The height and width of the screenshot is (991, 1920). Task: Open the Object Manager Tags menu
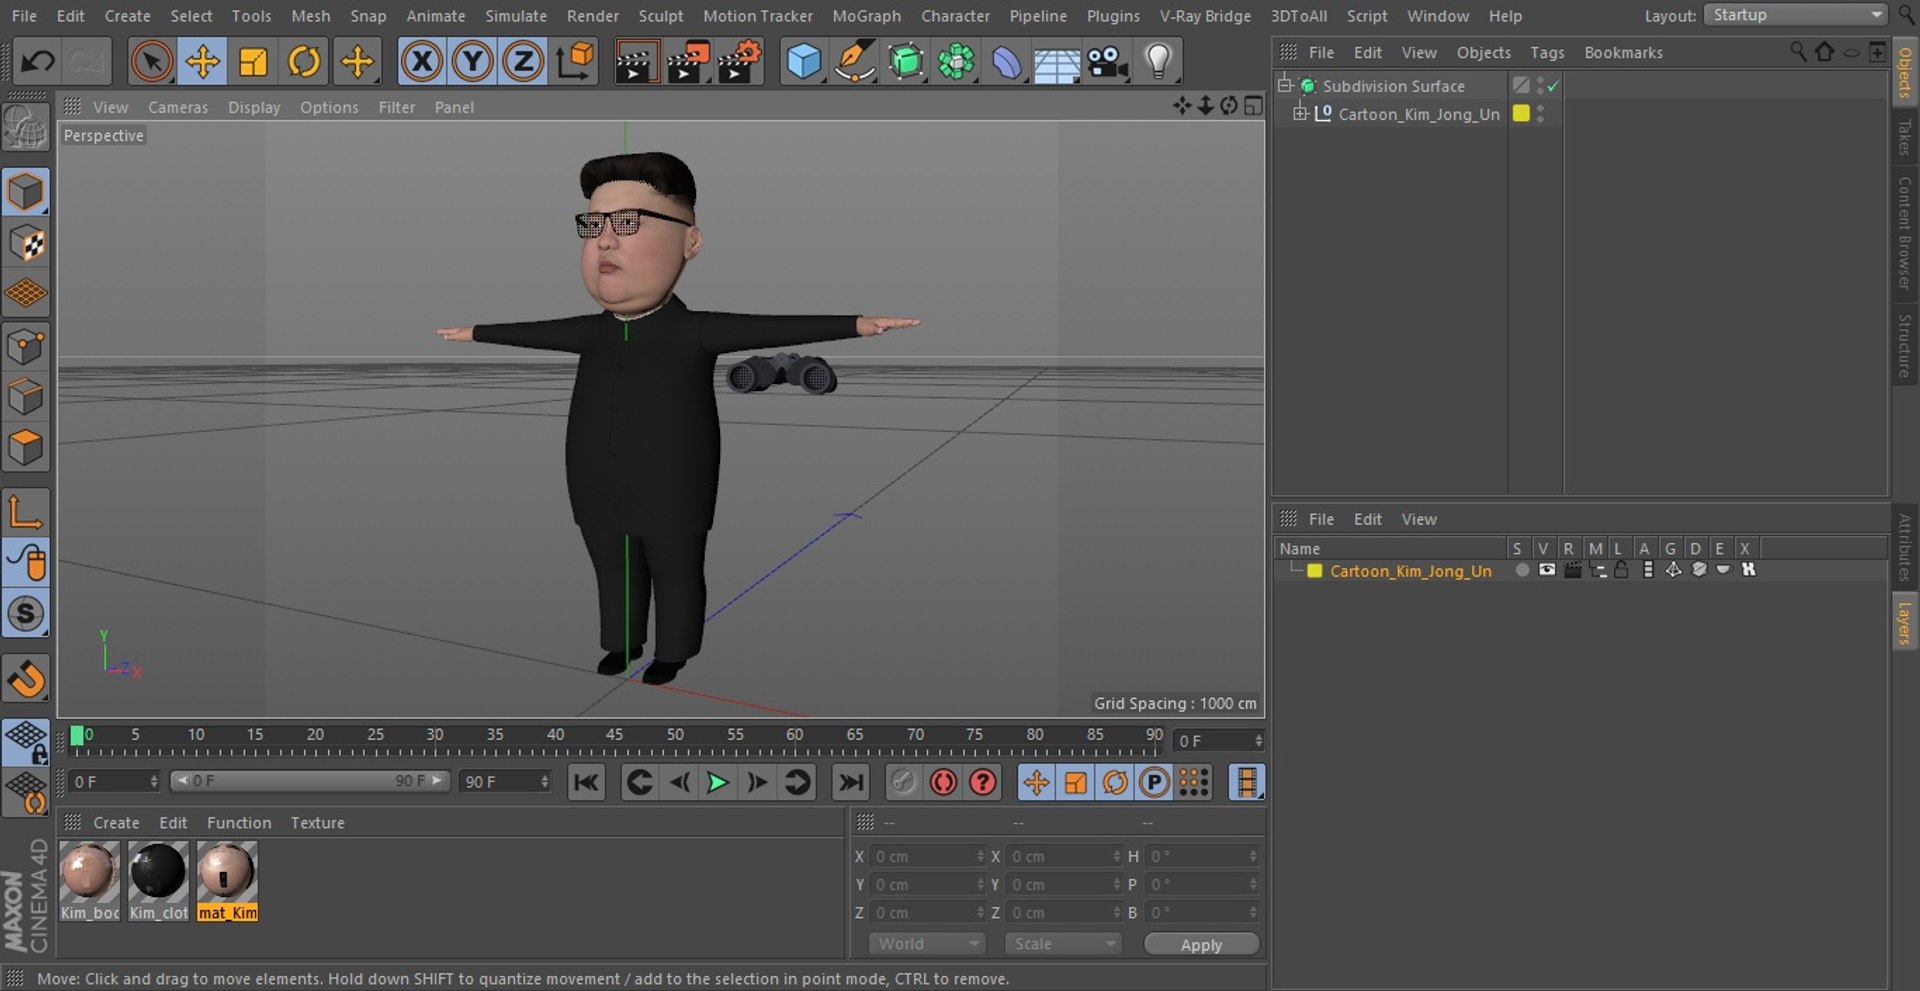[1547, 52]
